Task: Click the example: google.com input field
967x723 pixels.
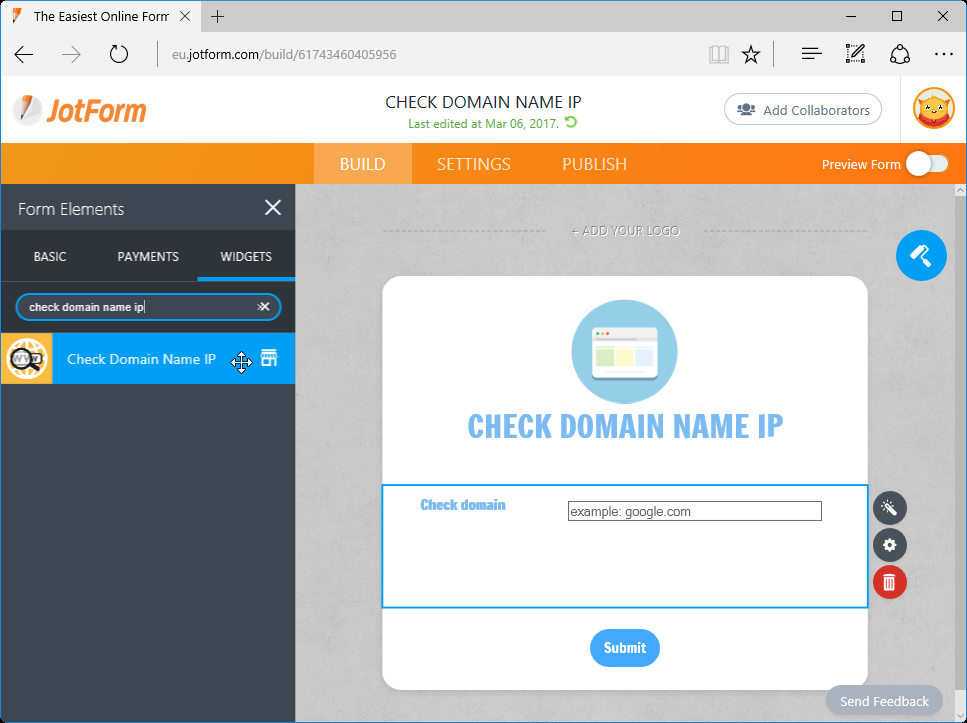Action: (x=694, y=511)
